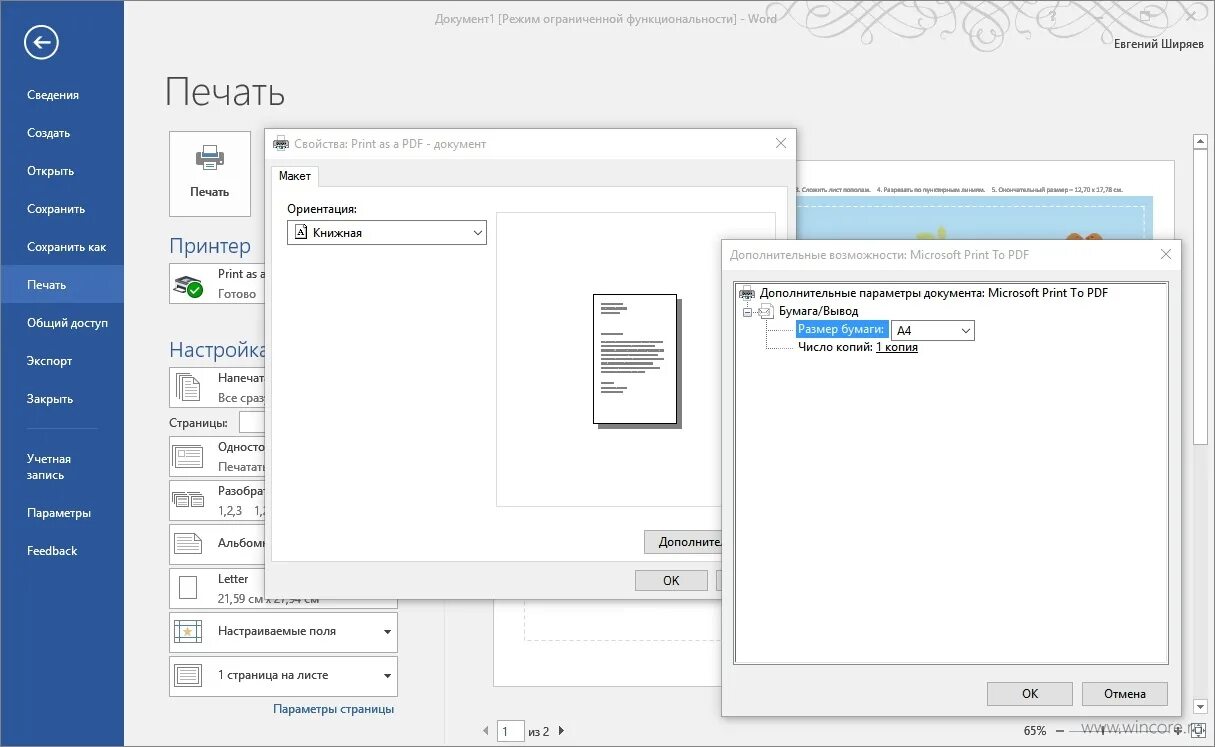Image resolution: width=1215 pixels, height=747 pixels.
Task: Click OK in the Дополнительные возможности dialog
Action: (1030, 693)
